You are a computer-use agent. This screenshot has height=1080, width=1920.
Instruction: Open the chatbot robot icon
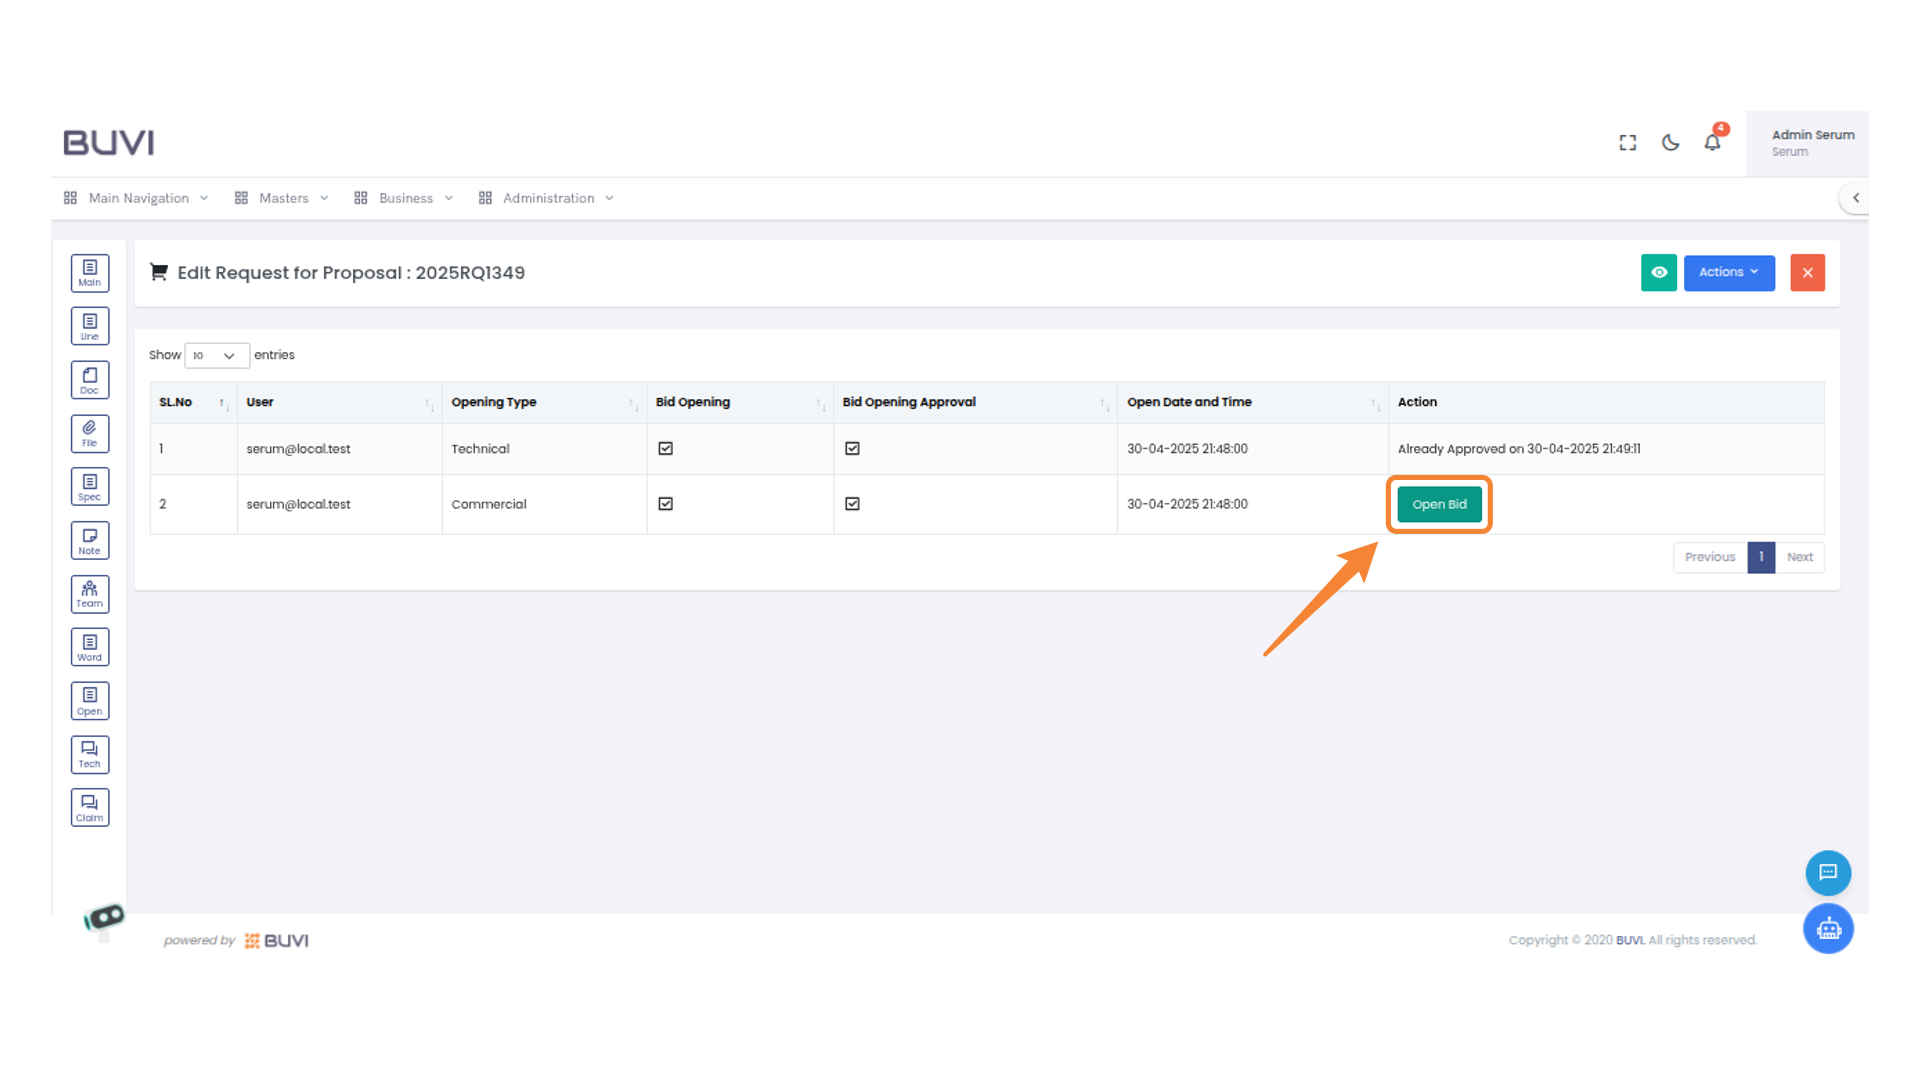click(x=1828, y=929)
